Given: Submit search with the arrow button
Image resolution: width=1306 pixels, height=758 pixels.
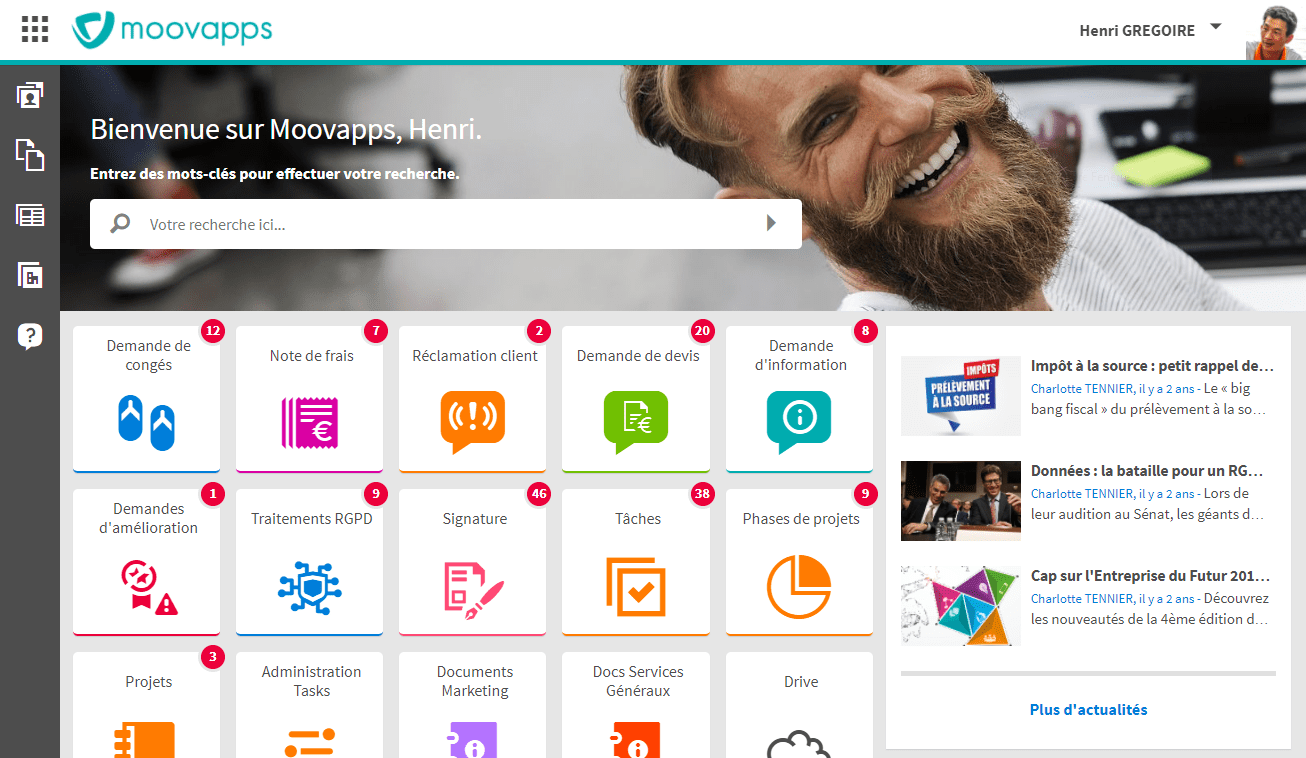Looking at the screenshot, I should click(x=771, y=223).
